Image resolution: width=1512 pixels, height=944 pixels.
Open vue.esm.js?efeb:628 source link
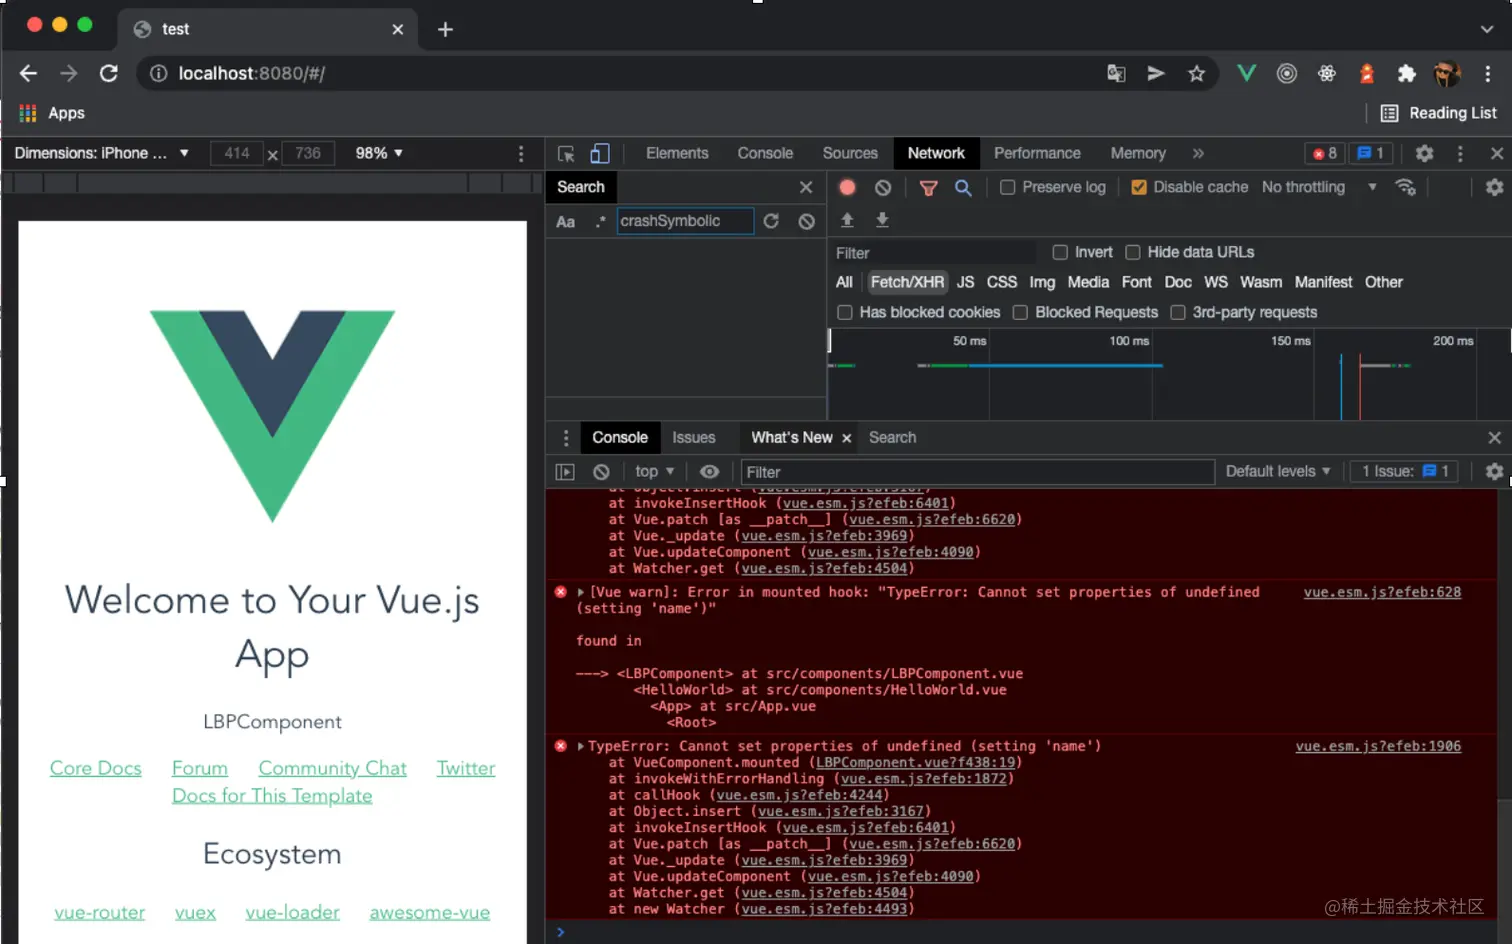(x=1382, y=592)
